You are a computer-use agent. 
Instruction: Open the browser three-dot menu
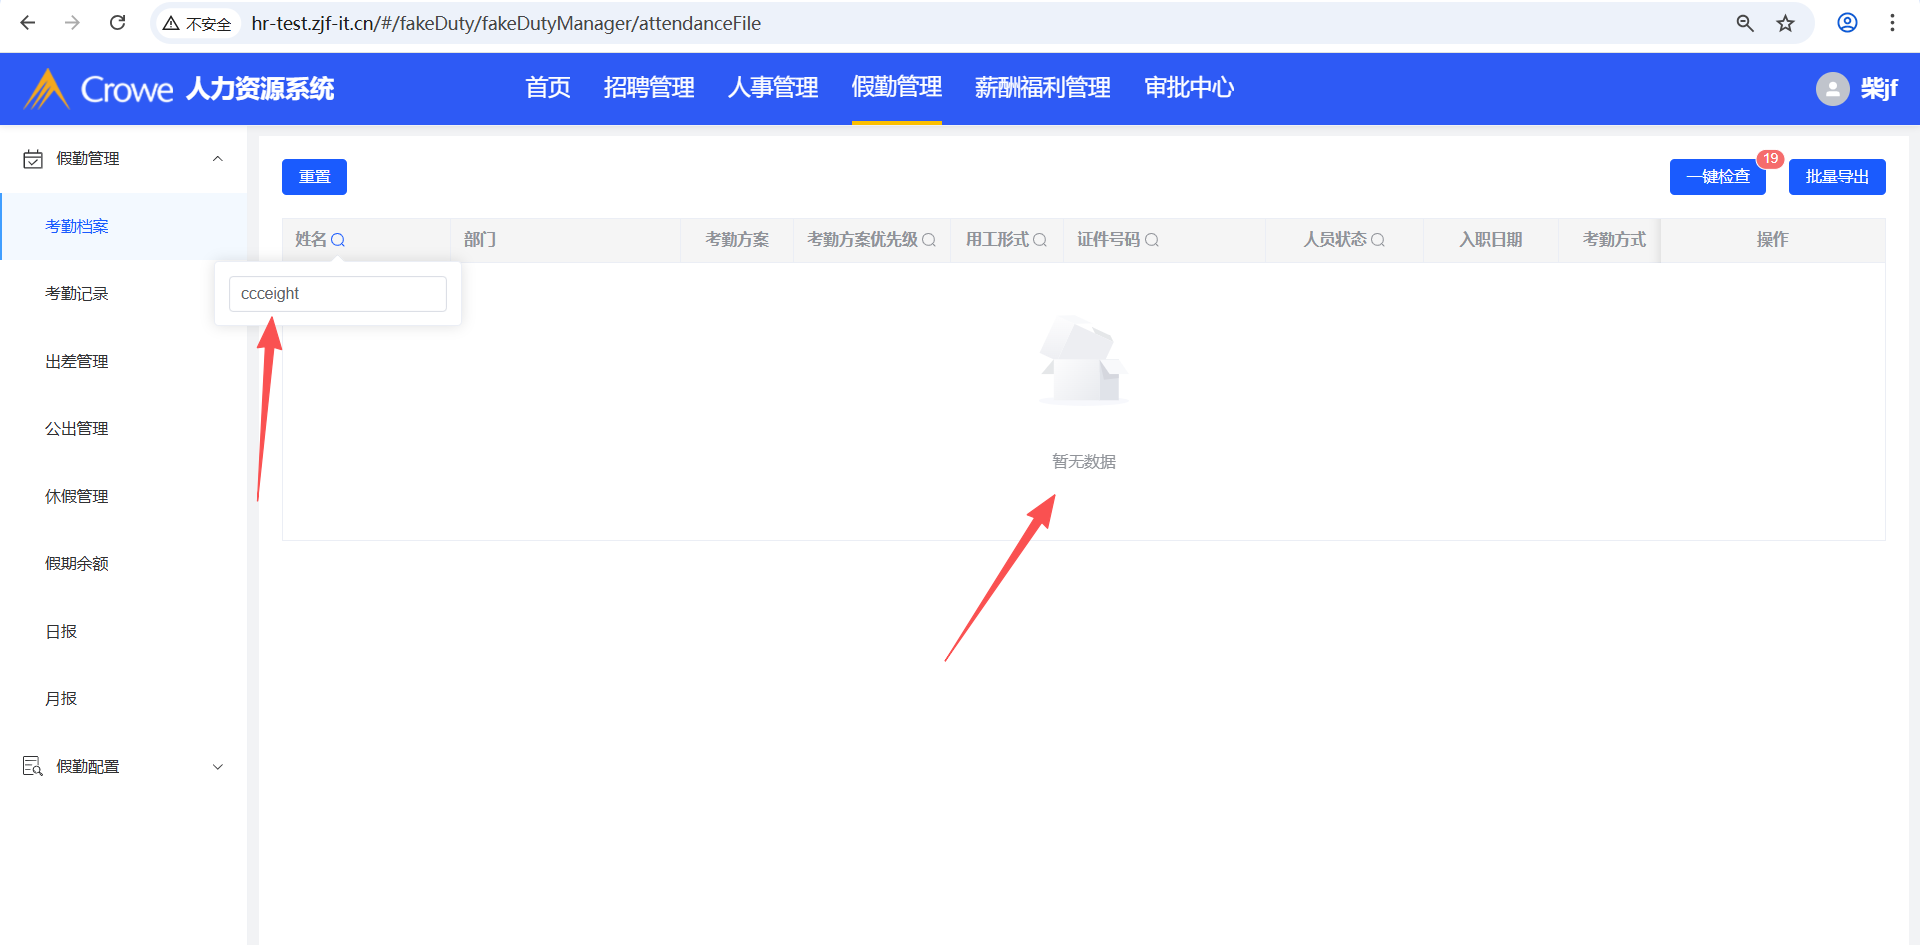[1892, 23]
